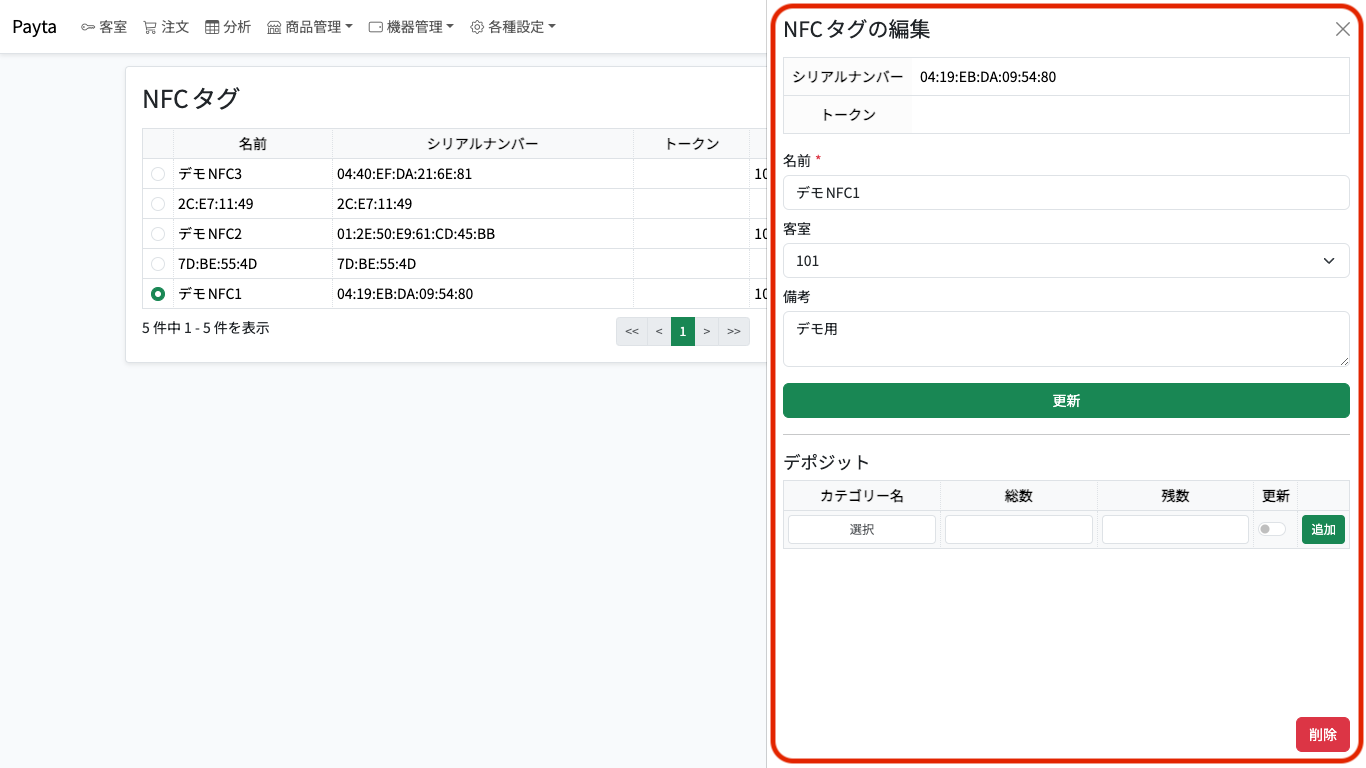Screen dimensions: 1366x768
Task: Jump to last page with >> button
Action: pyautogui.click(x=734, y=331)
